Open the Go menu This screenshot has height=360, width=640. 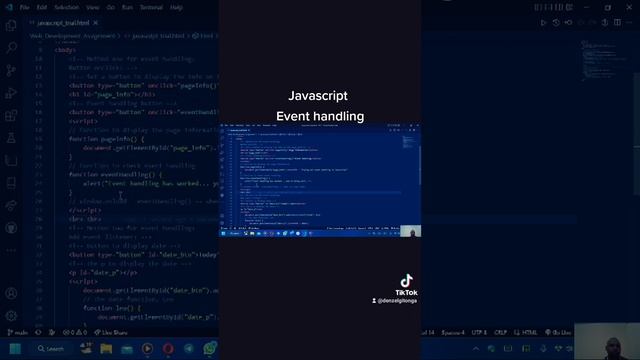coord(111,7)
